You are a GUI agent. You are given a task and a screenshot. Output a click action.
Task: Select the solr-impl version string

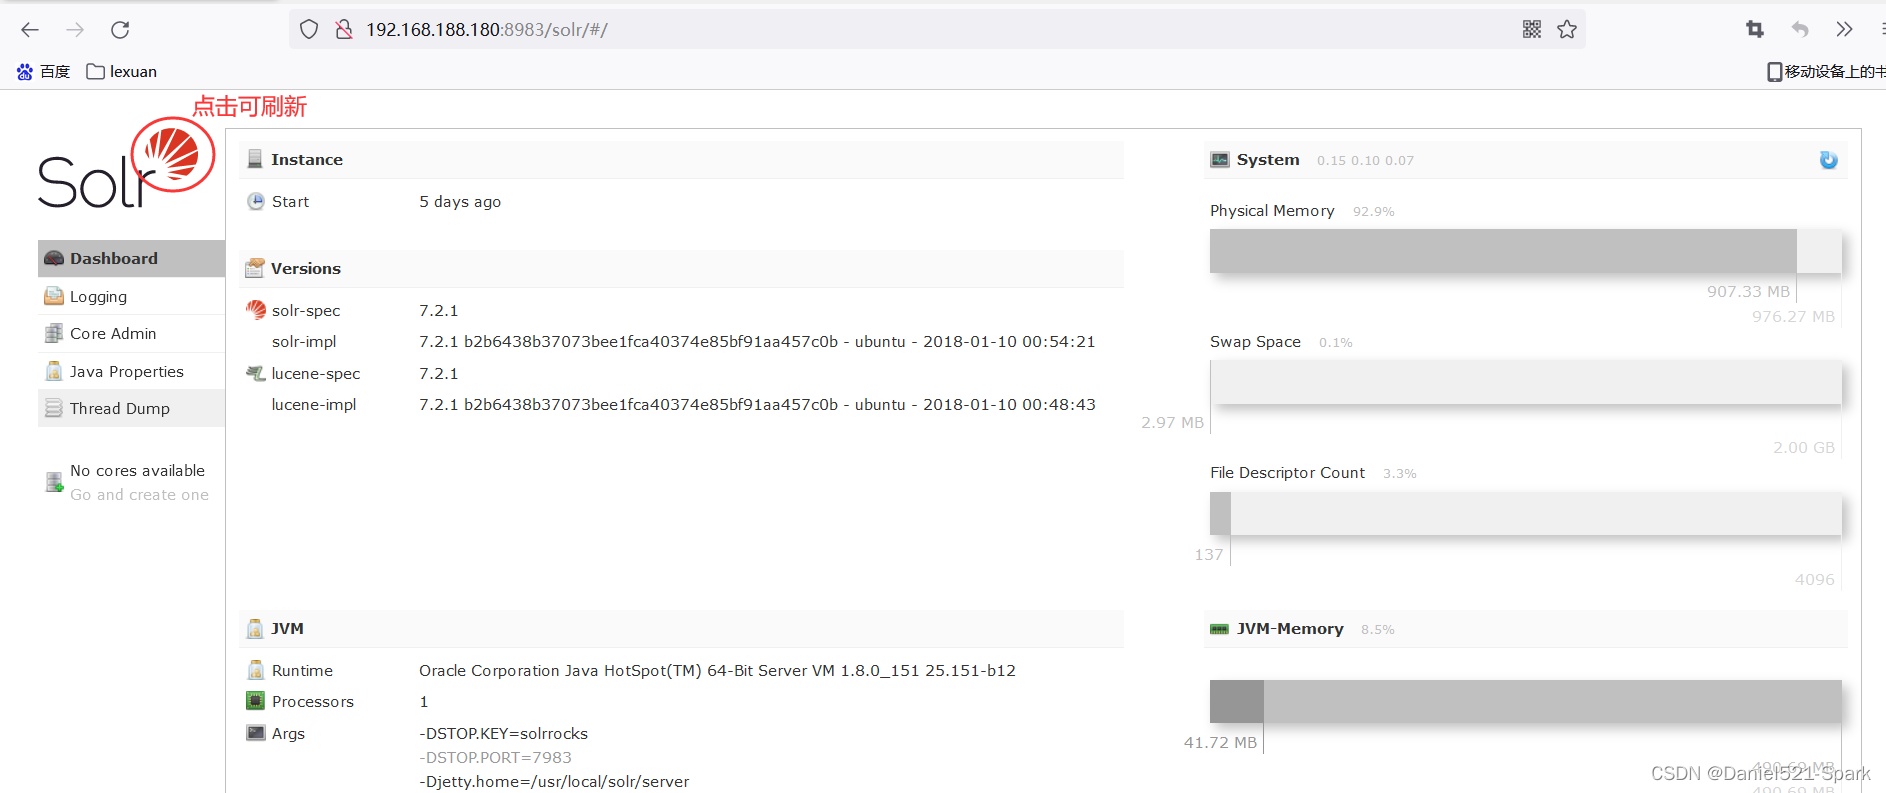(757, 342)
